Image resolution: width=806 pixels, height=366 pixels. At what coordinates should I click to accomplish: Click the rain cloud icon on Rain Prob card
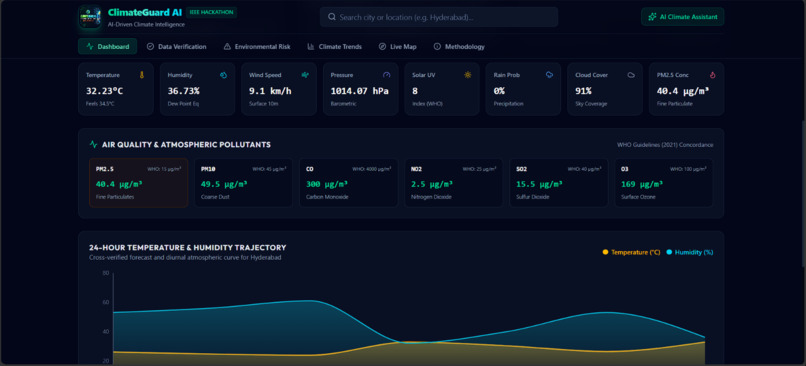[x=549, y=75]
